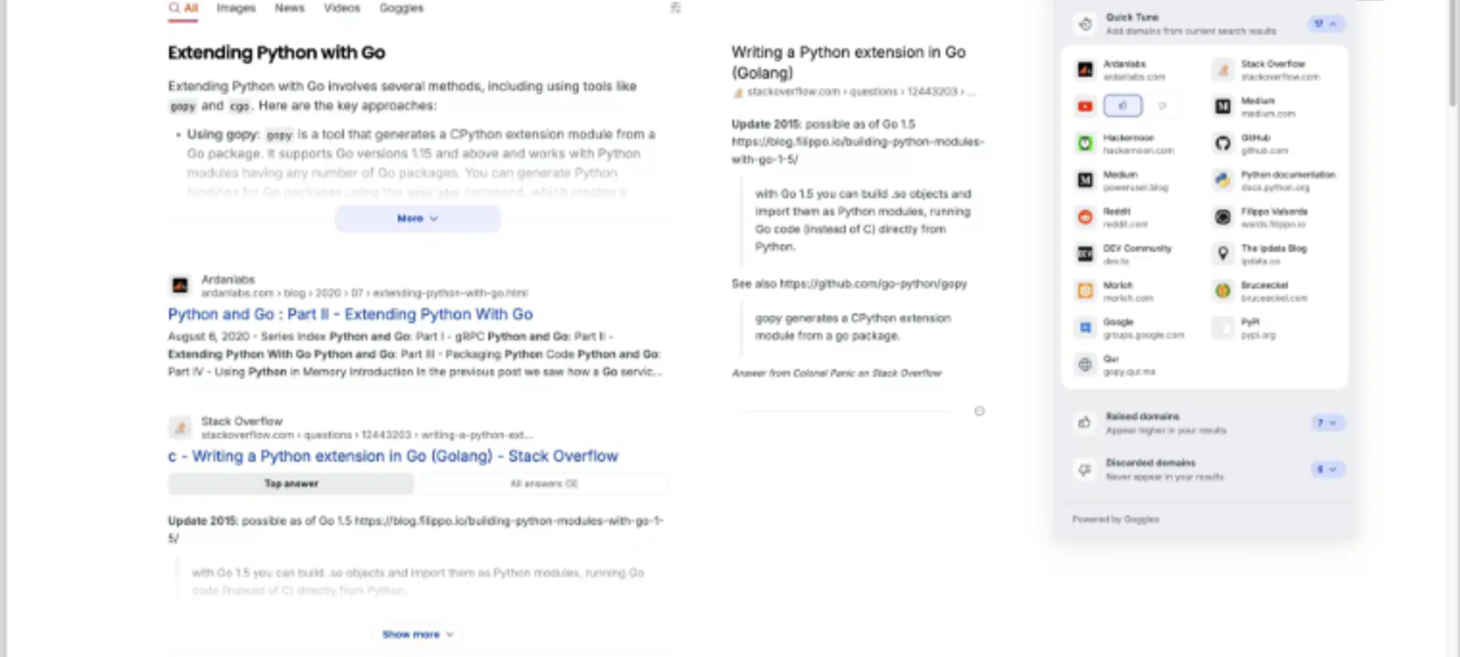The width and height of the screenshot is (1460, 657).
Task: Click the Python documentation icon
Action: pyautogui.click(x=1222, y=180)
